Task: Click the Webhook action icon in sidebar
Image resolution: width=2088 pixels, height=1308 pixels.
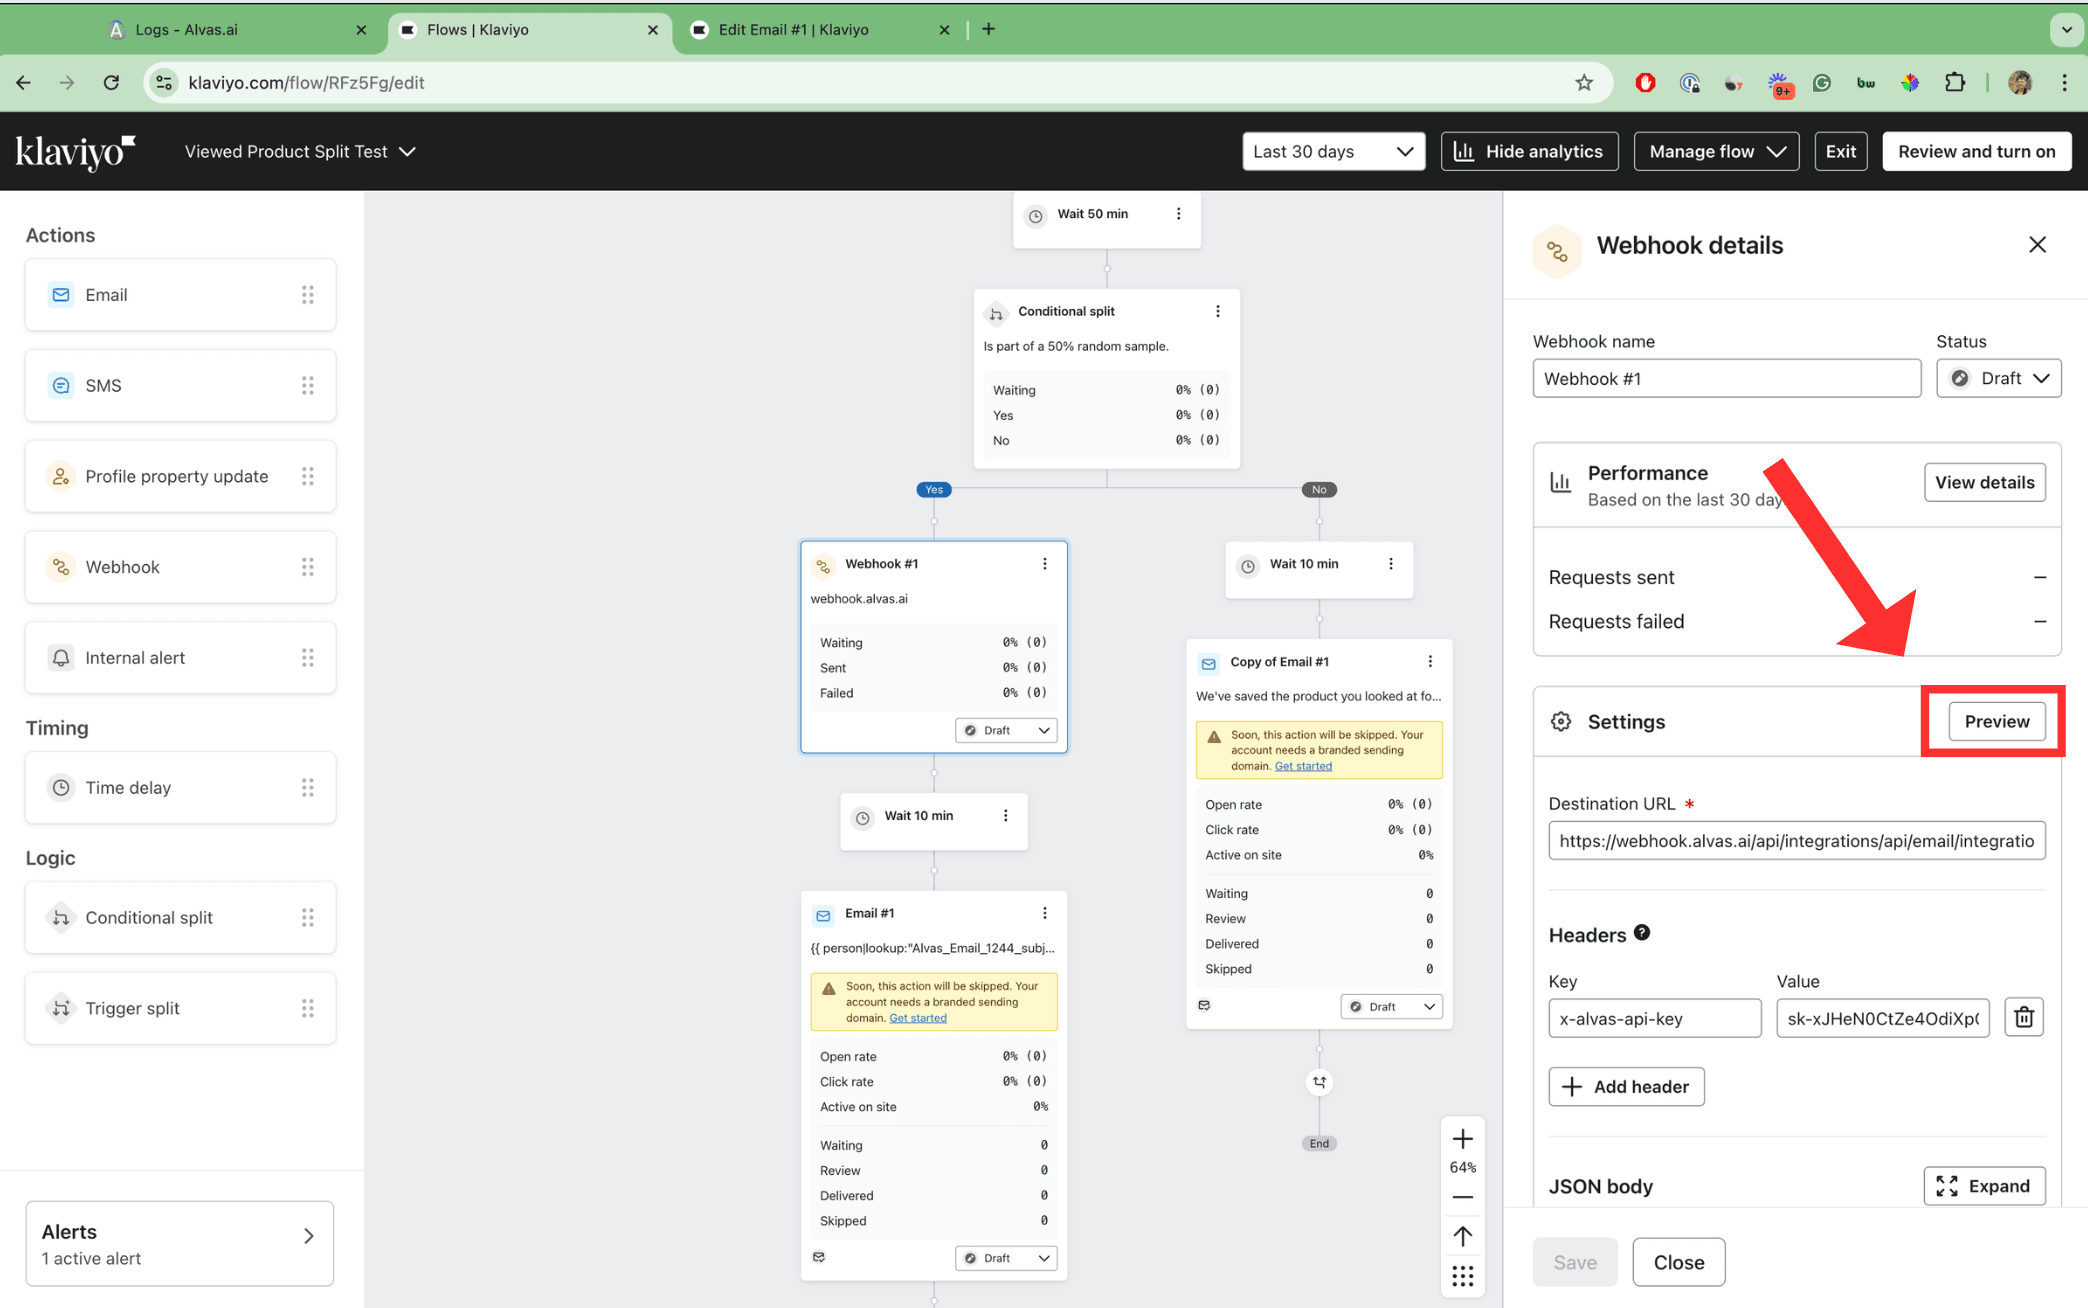Action: (61, 567)
